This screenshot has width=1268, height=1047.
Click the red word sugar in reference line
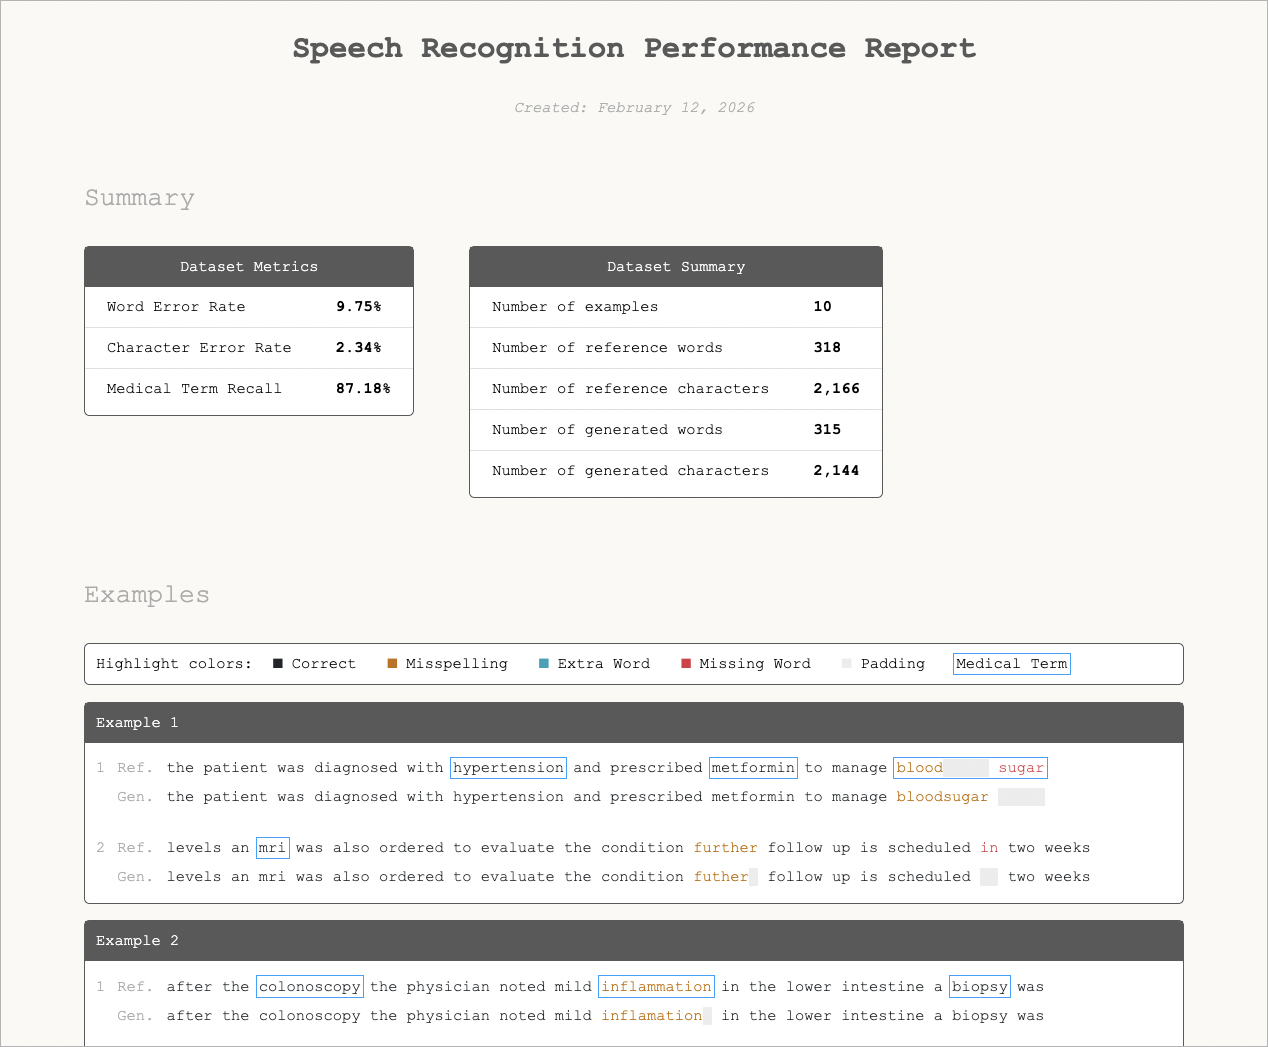(1021, 768)
